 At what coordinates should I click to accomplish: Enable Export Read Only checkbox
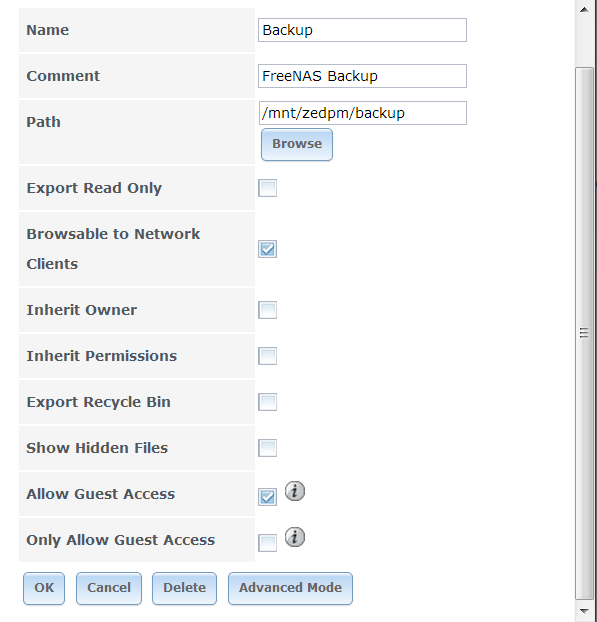[267, 188]
